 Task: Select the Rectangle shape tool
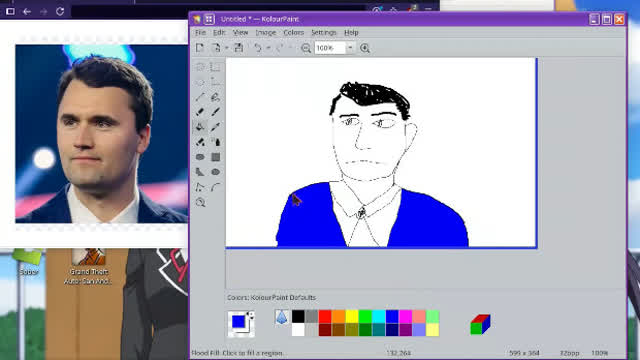click(216, 157)
